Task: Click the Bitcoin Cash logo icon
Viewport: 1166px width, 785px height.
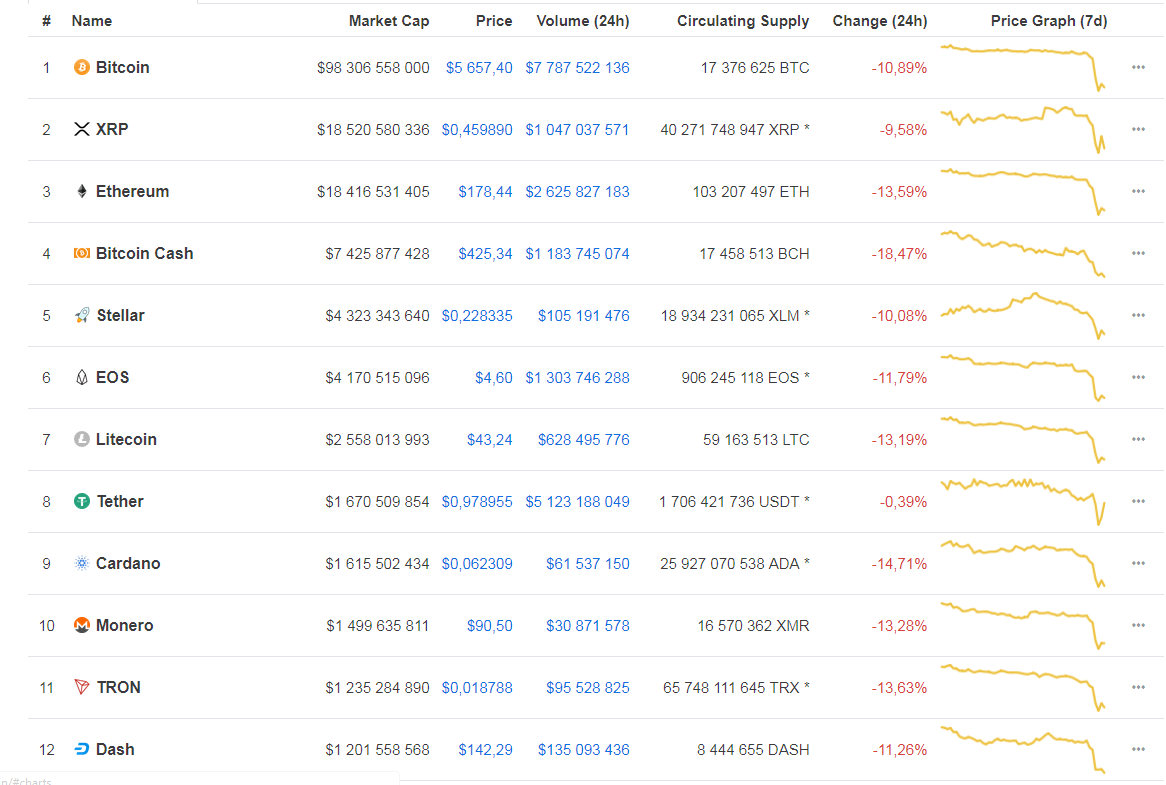Action: point(82,253)
